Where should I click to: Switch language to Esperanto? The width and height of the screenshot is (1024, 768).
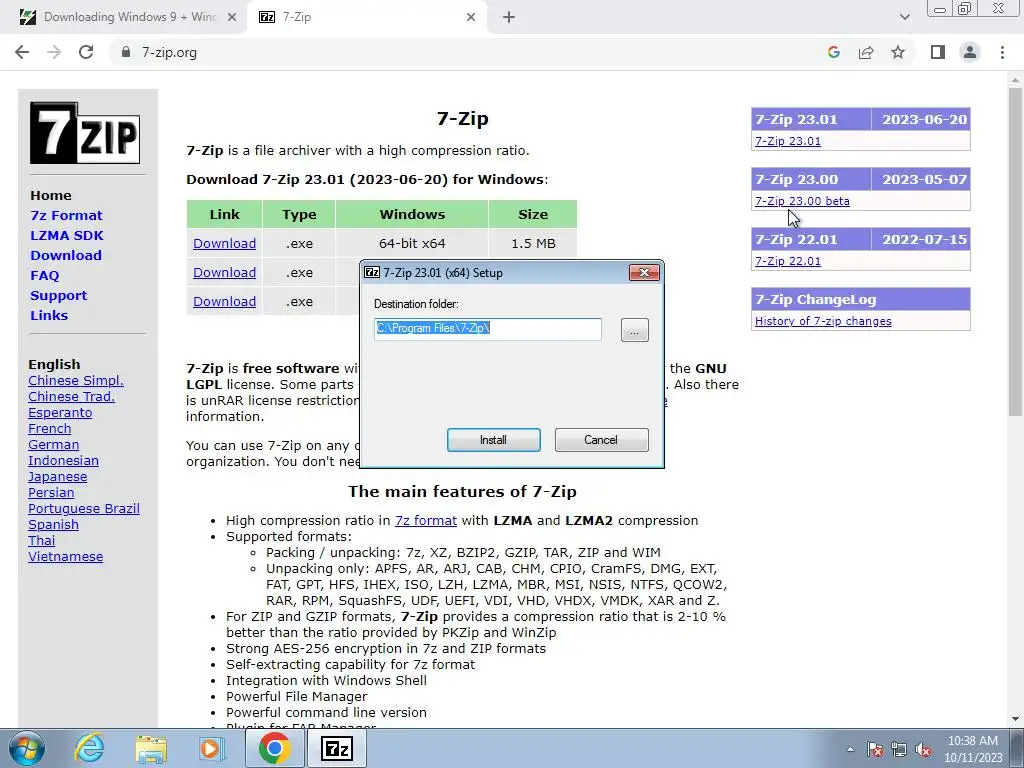60,413
